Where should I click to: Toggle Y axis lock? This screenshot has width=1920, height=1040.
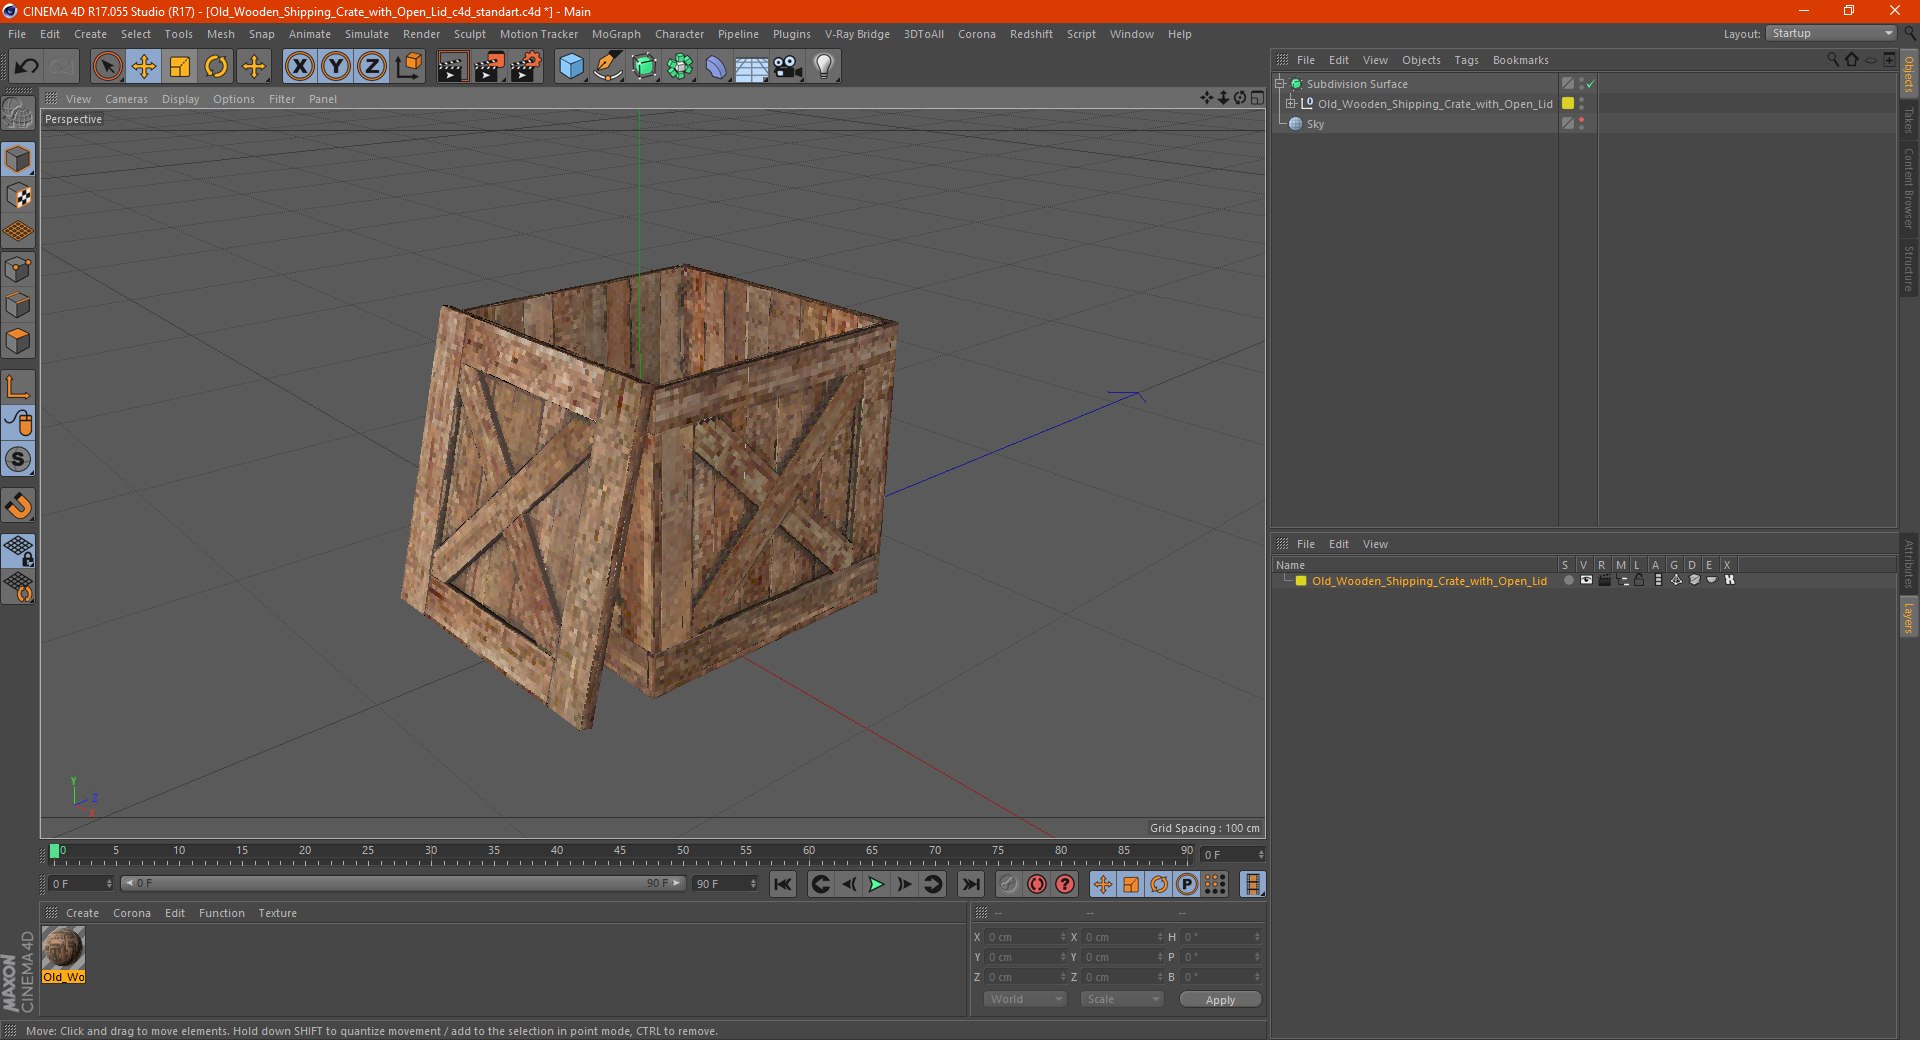tap(336, 67)
